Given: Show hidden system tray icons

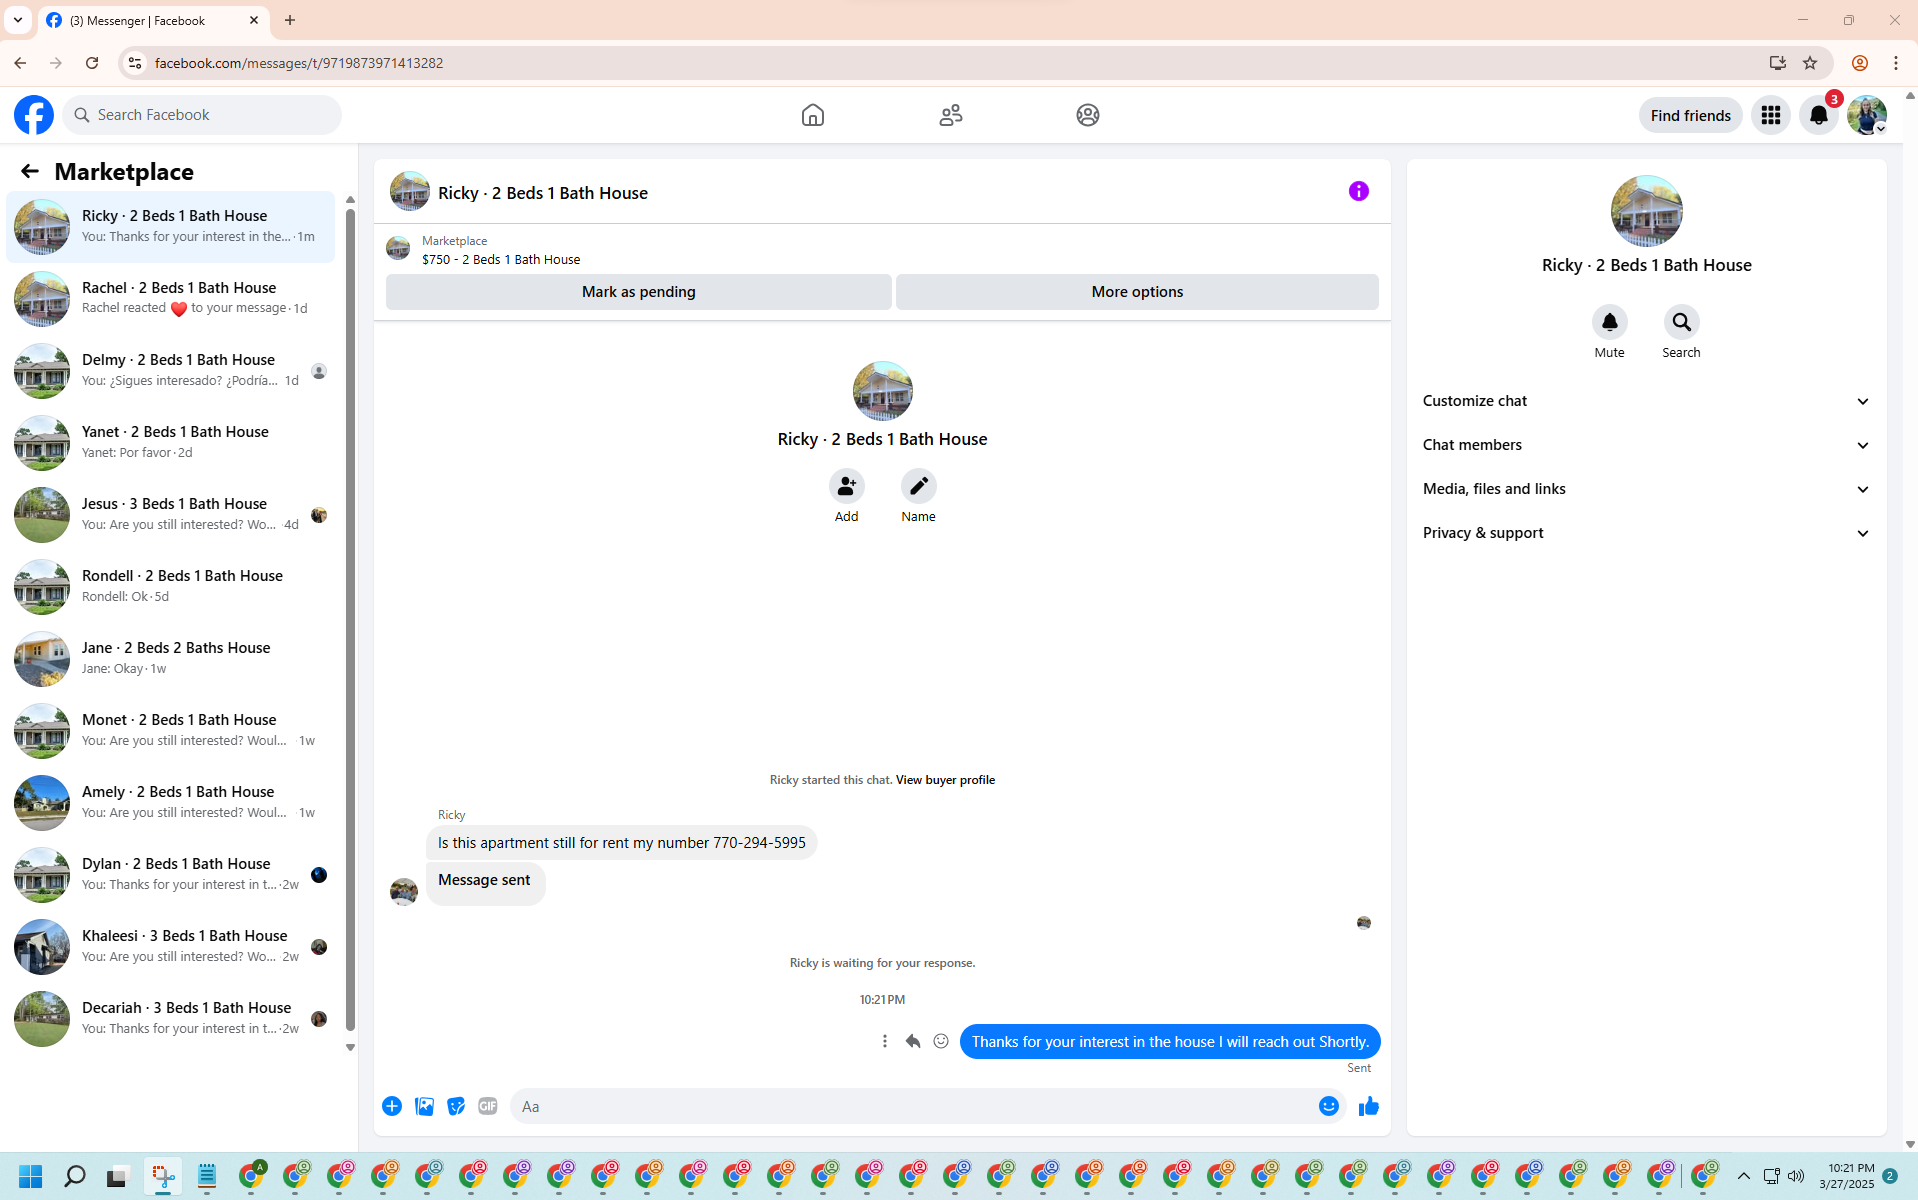Looking at the screenshot, I should pos(1744,1176).
